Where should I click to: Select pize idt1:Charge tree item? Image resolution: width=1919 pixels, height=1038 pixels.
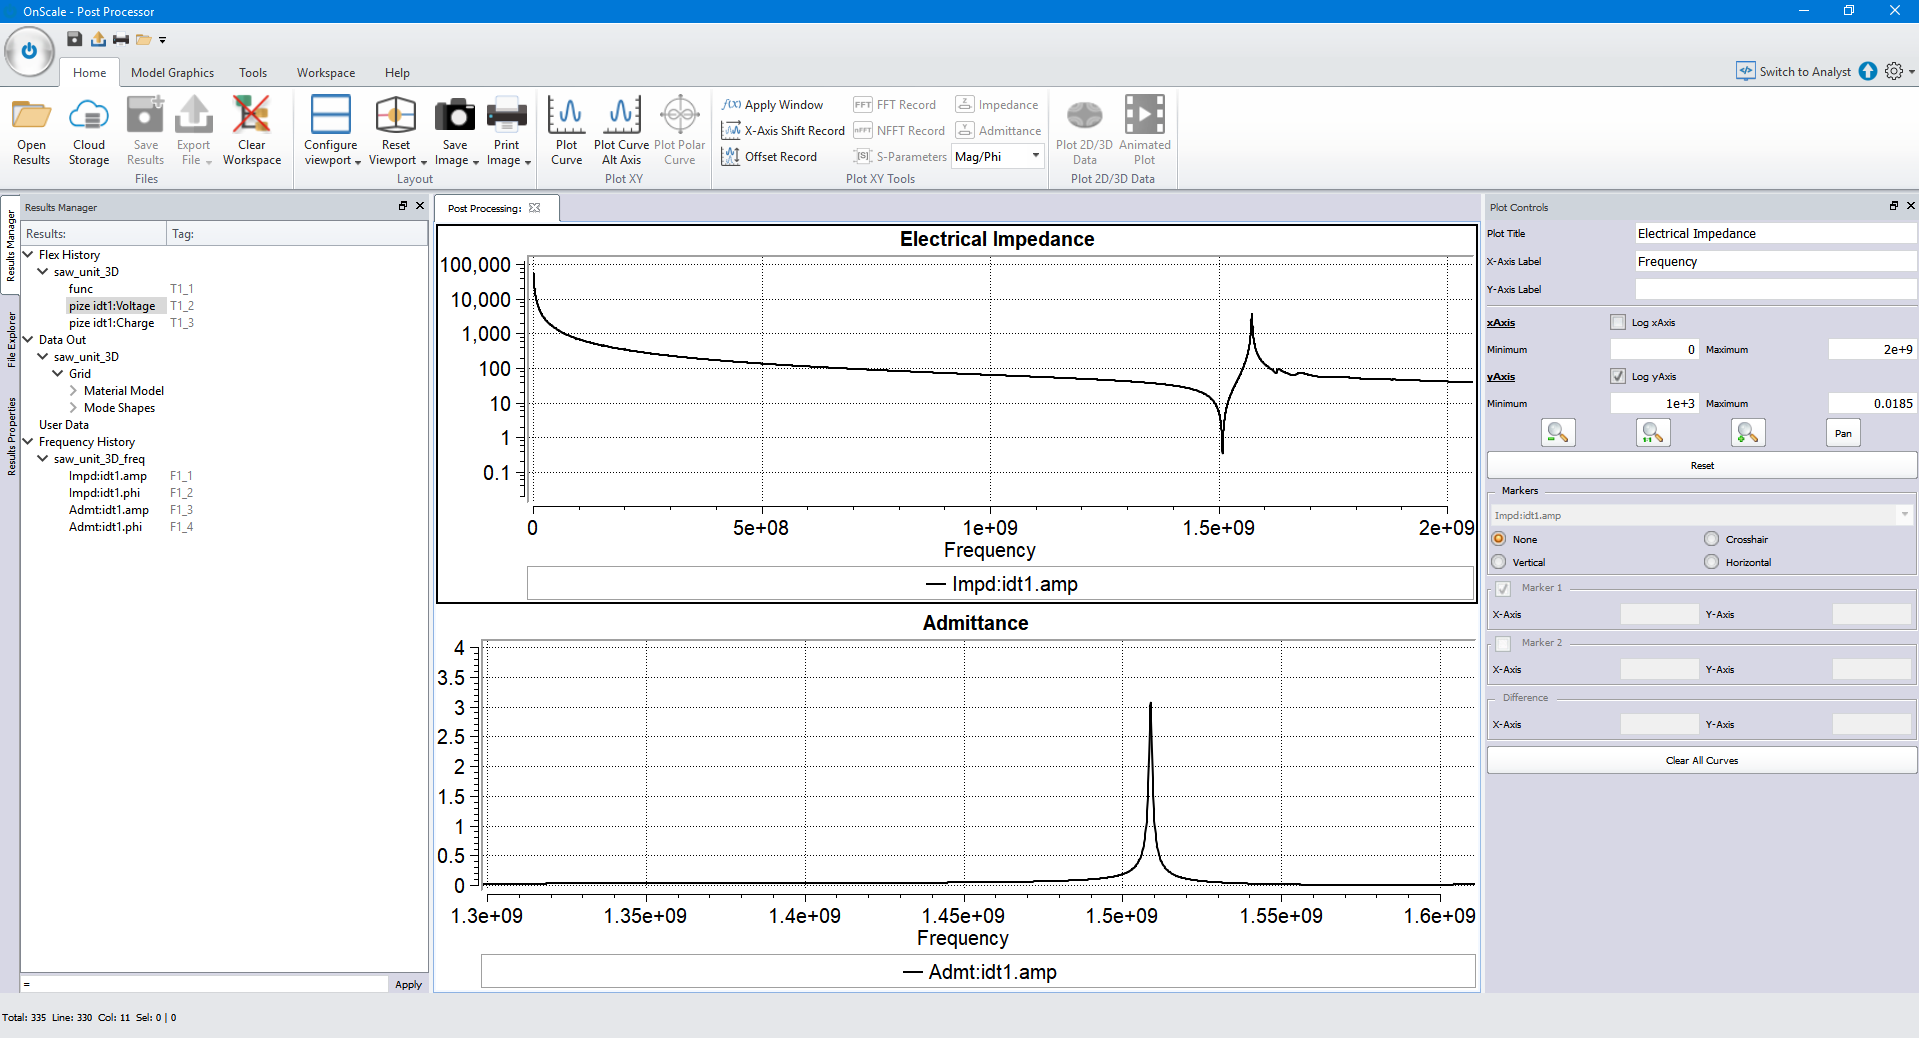coord(111,322)
